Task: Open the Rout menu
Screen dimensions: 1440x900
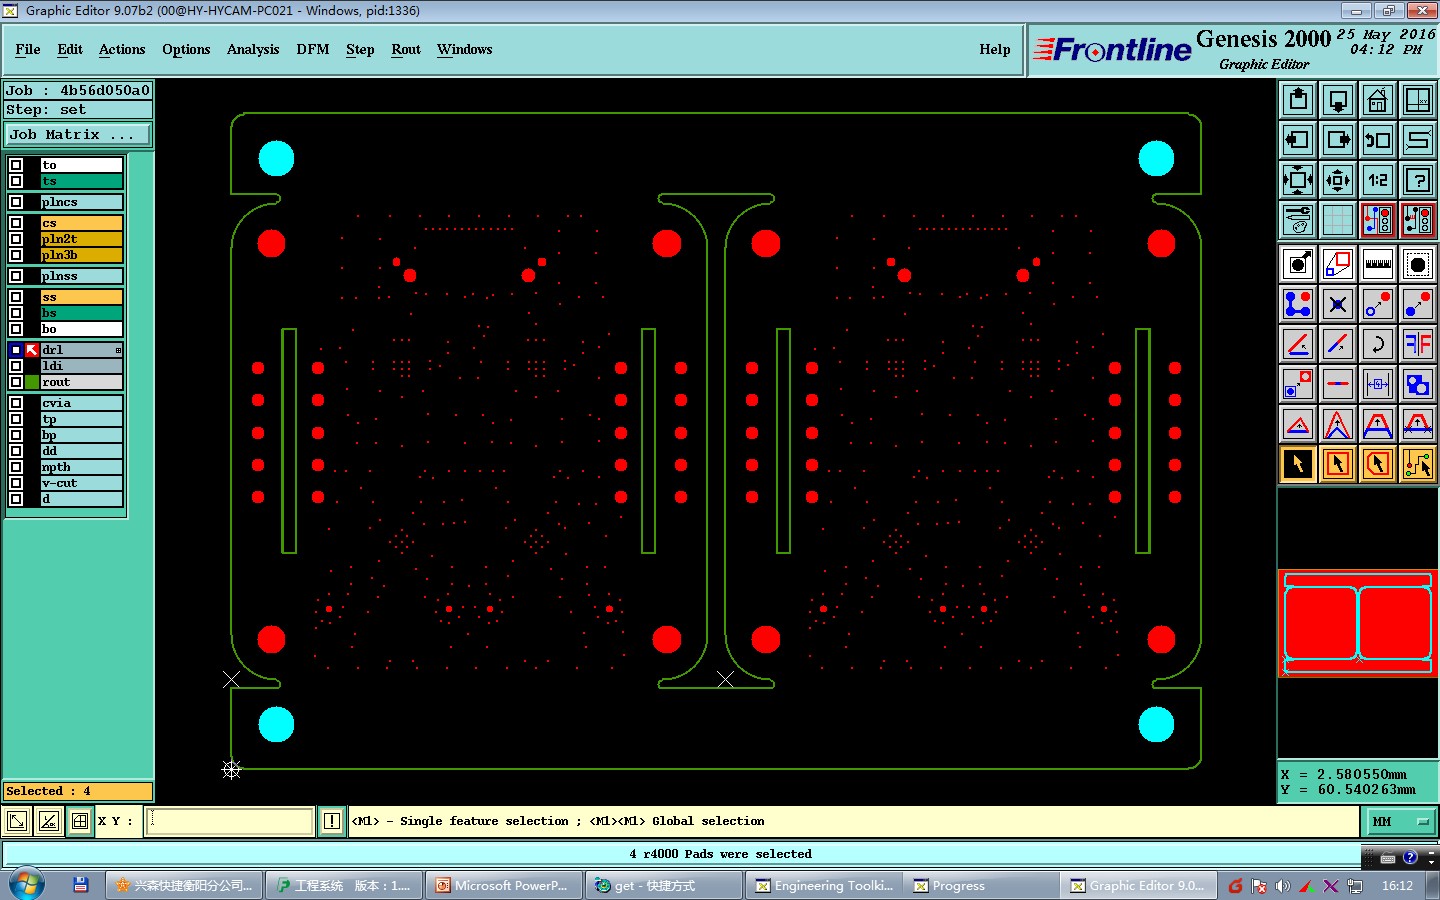Action: (x=406, y=49)
